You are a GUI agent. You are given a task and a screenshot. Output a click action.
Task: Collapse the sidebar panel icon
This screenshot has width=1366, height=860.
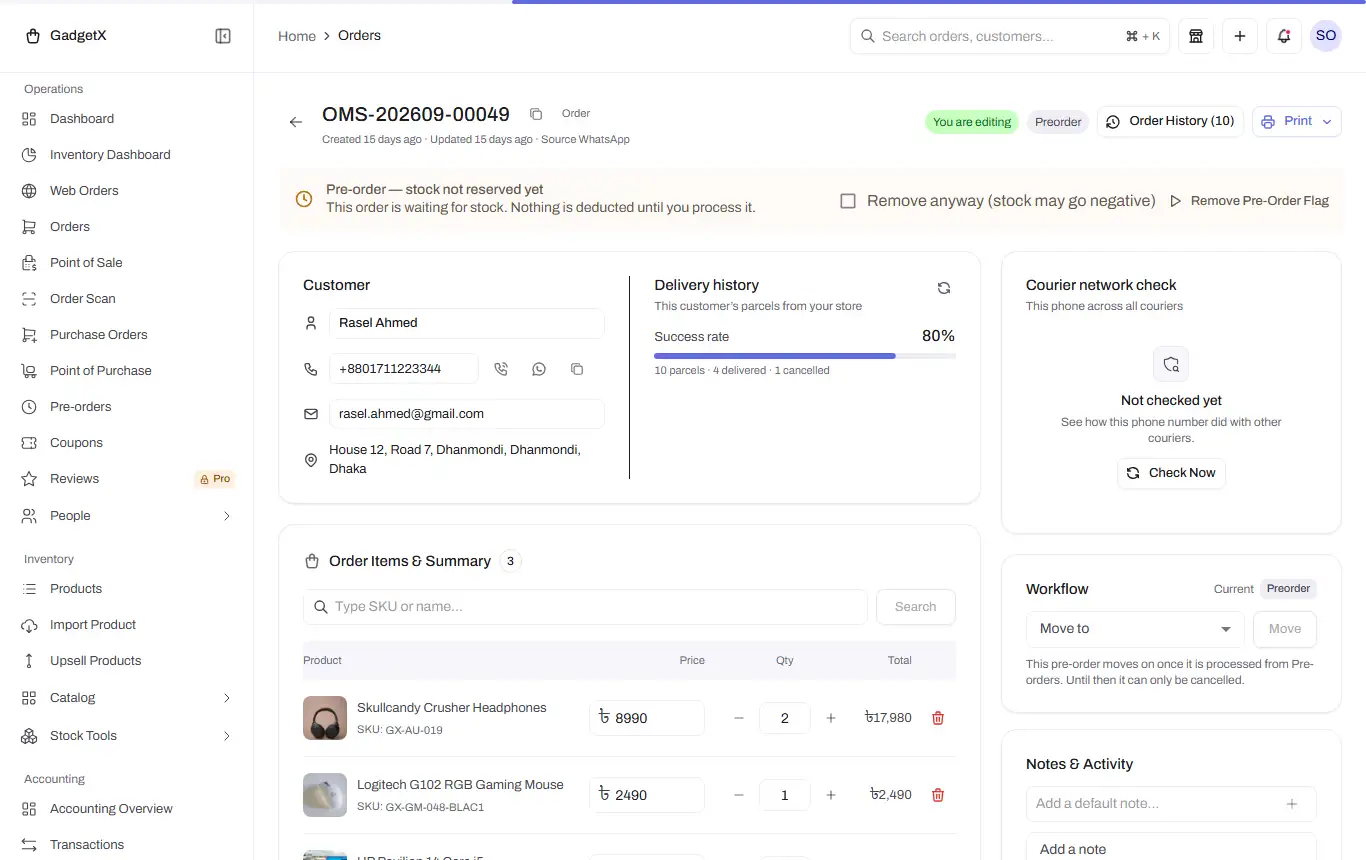pyautogui.click(x=223, y=36)
